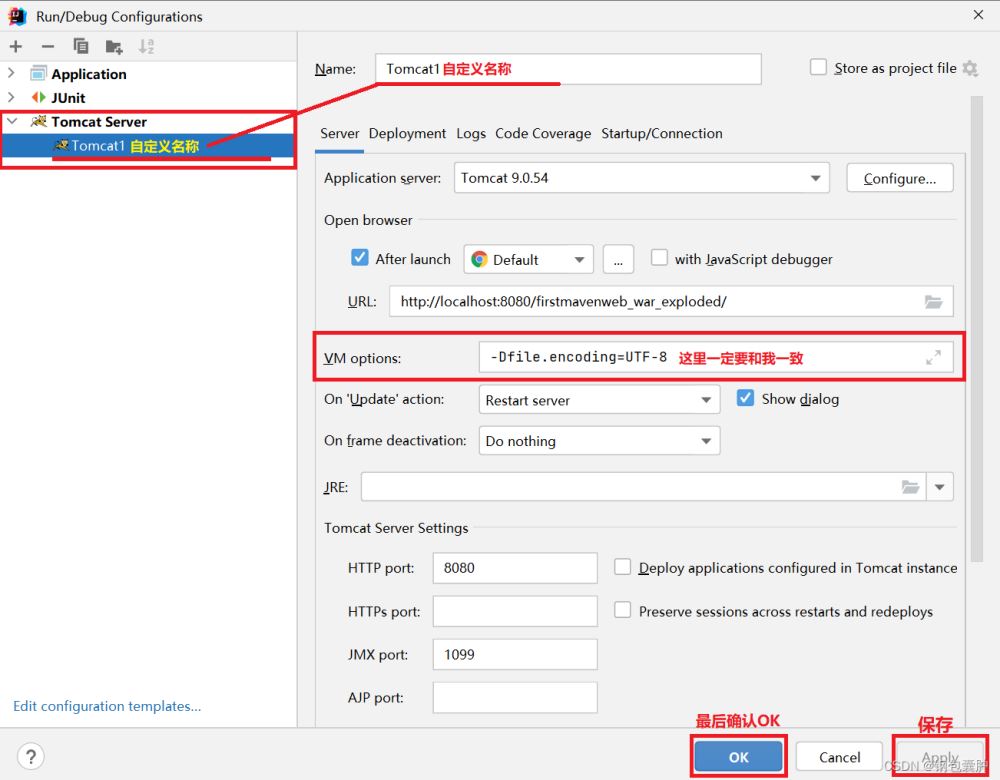Expand the Application tree node
This screenshot has height=780, width=1000.
point(11,73)
